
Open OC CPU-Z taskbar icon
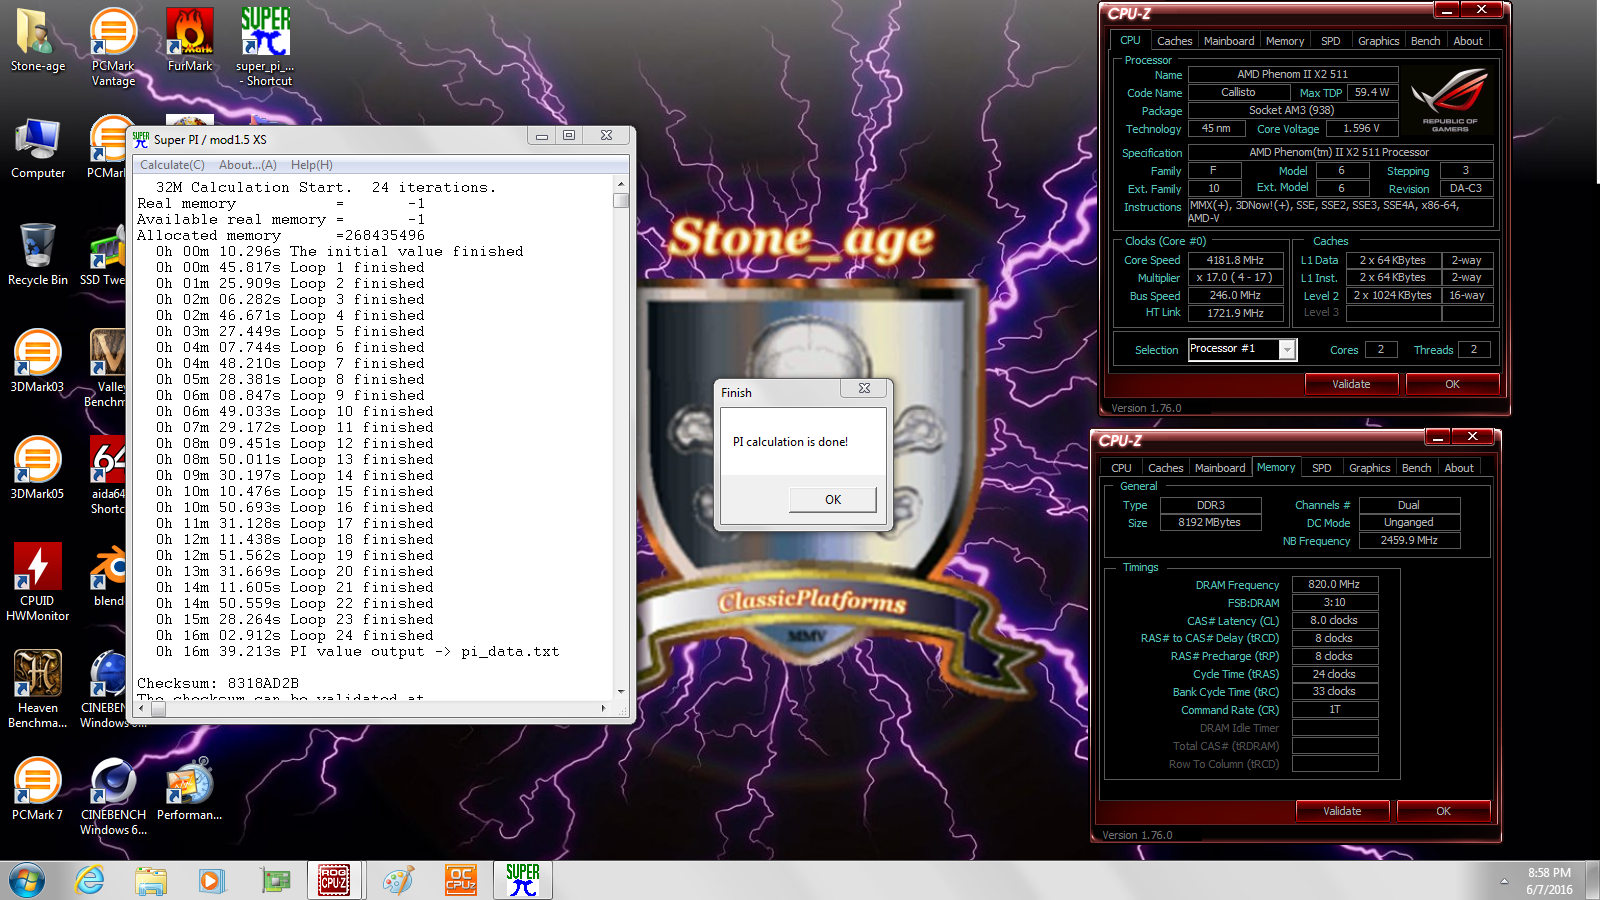460,881
